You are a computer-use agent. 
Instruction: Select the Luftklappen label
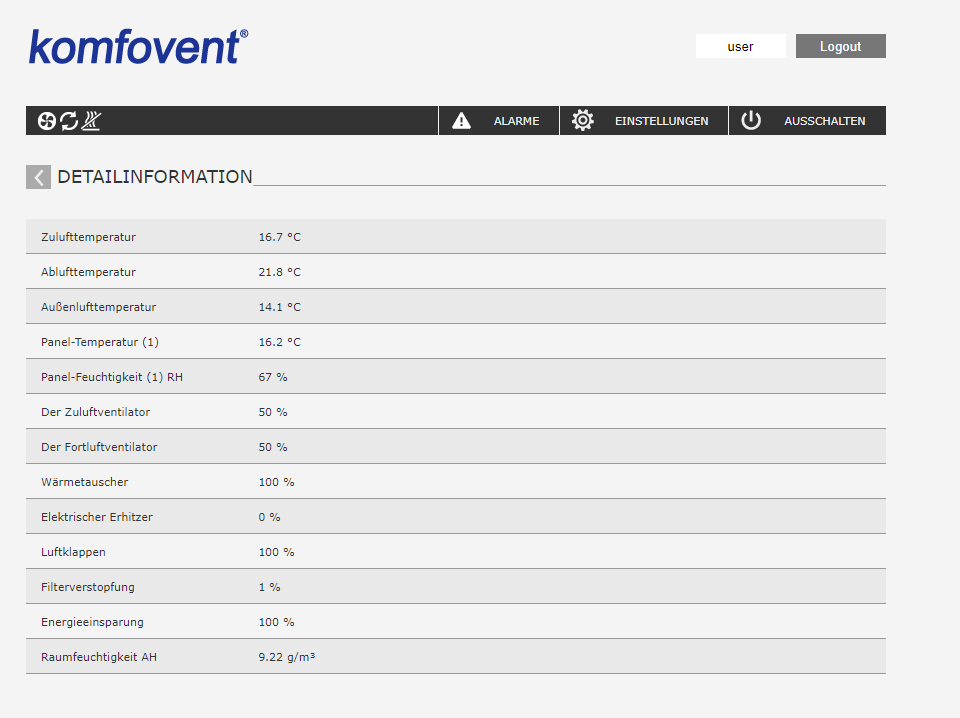[x=73, y=552]
